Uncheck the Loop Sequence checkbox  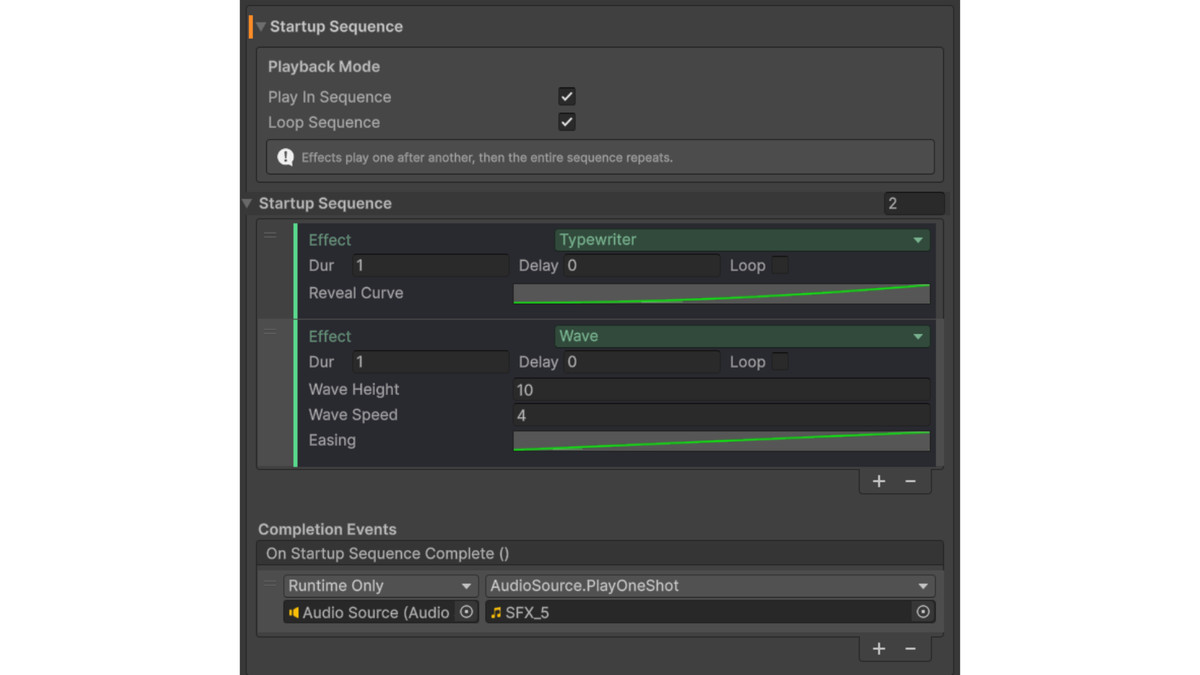tap(567, 122)
